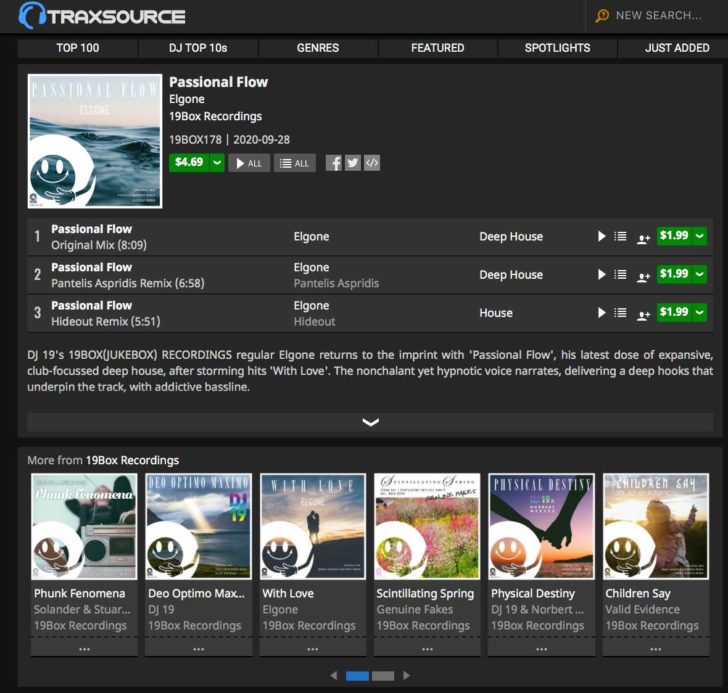This screenshot has height=693, width=728.
Task: Open the Phunk Fenomena cover thumbnail
Action: 84,526
